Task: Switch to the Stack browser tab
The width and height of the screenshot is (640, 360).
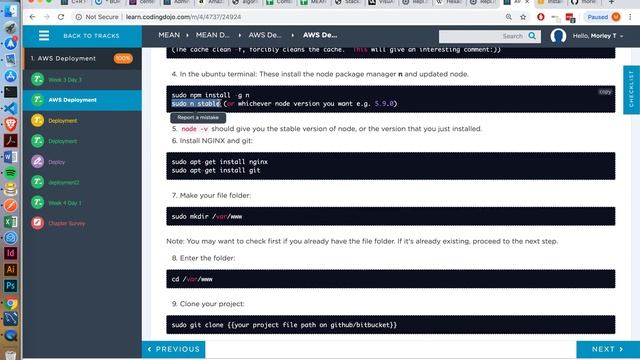Action: point(347,2)
